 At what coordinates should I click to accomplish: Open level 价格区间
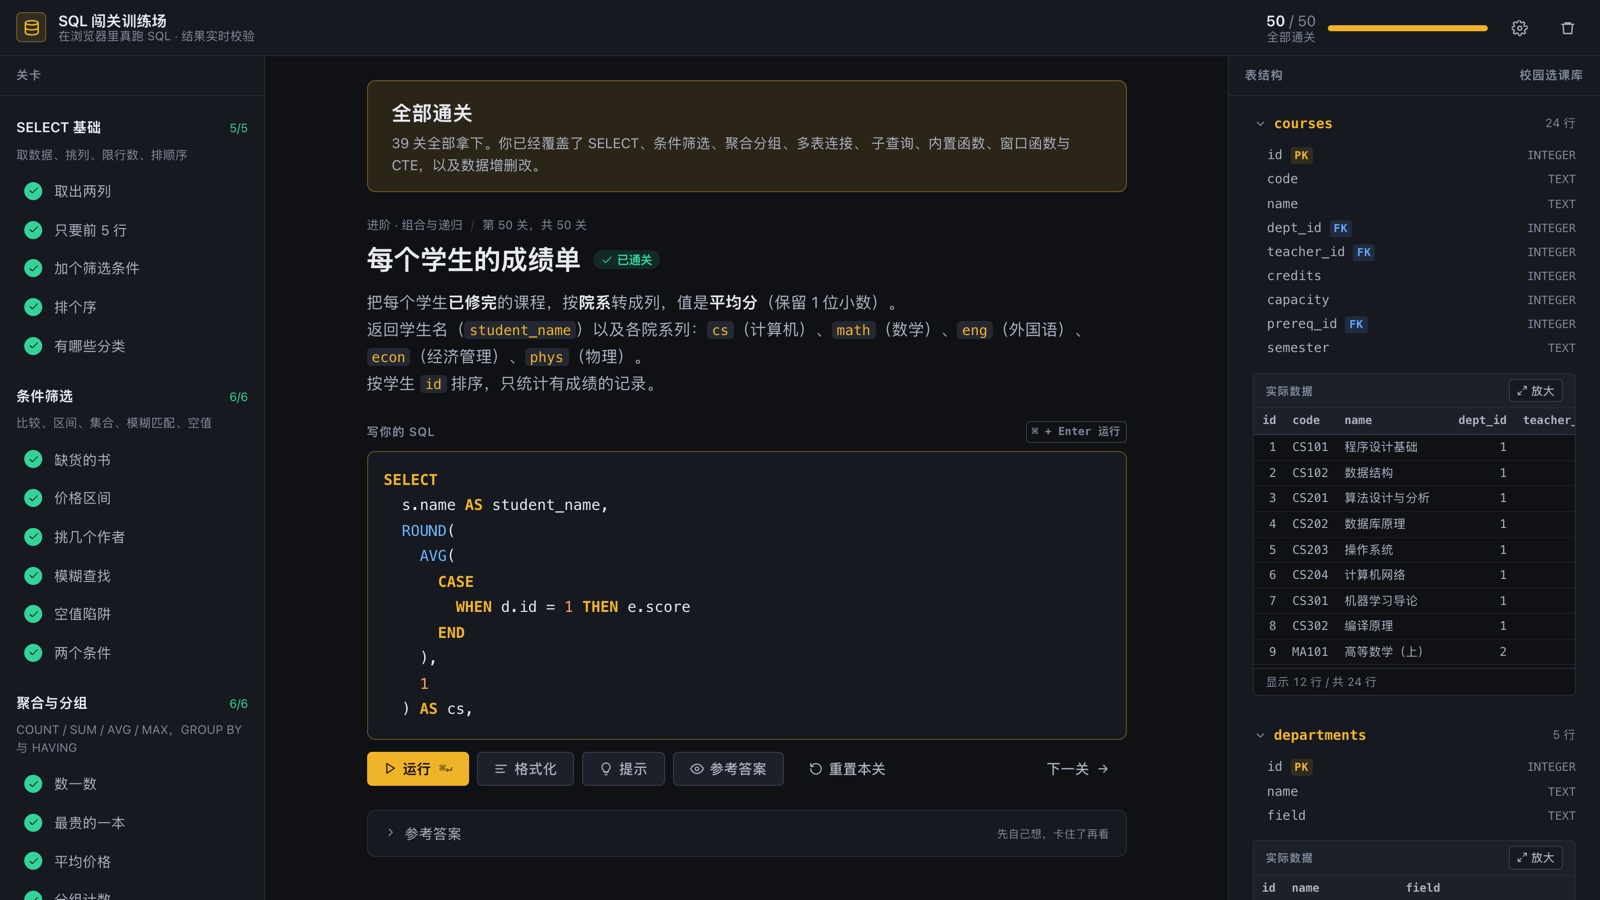(132, 498)
